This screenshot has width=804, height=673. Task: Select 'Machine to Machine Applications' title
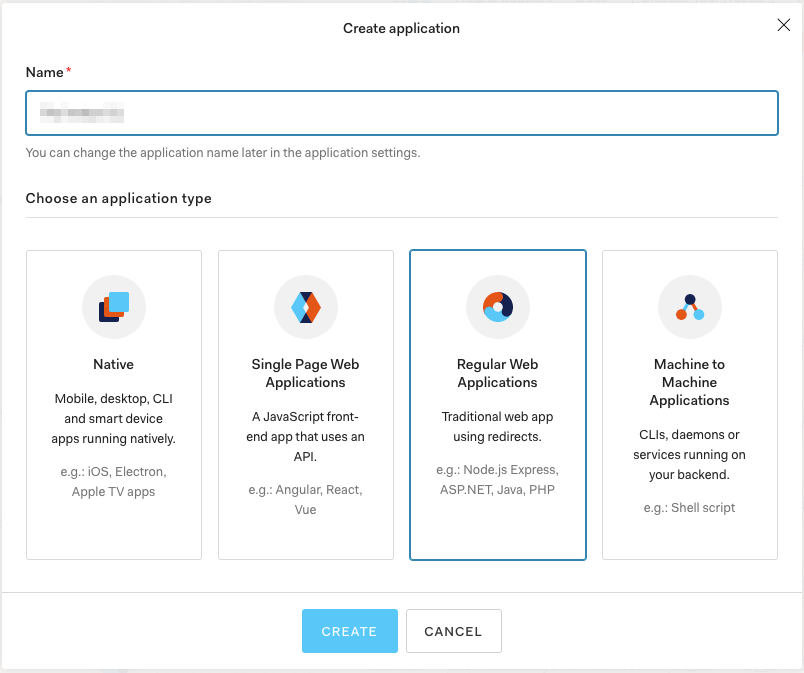point(690,382)
